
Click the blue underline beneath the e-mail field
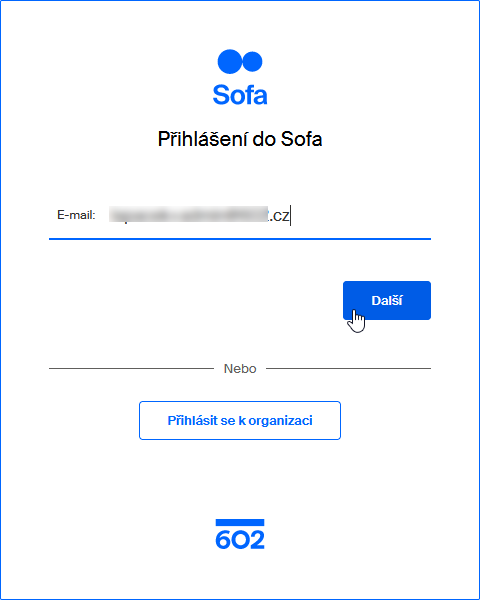[240, 239]
